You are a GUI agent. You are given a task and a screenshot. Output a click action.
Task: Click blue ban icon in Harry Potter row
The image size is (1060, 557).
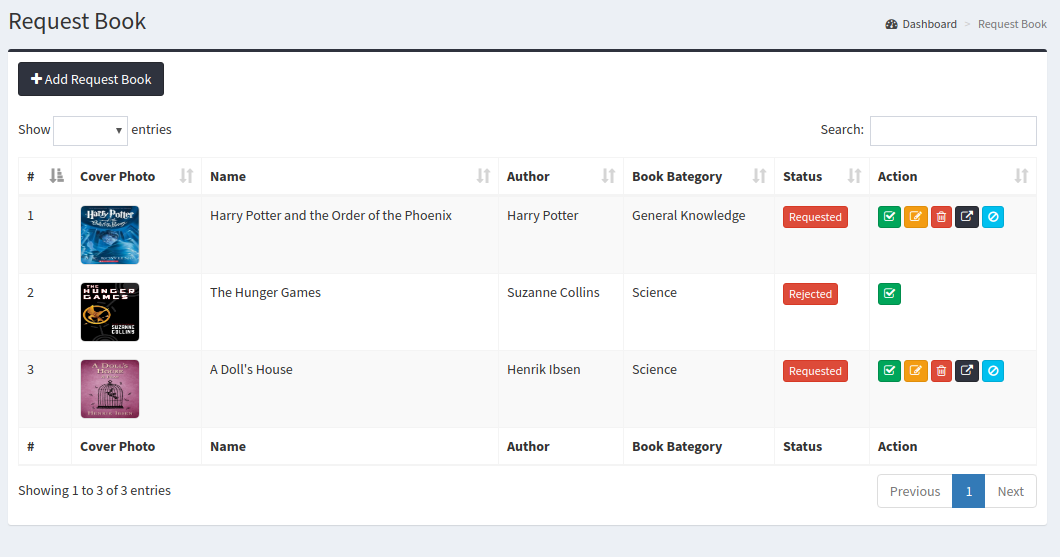click(x=993, y=217)
